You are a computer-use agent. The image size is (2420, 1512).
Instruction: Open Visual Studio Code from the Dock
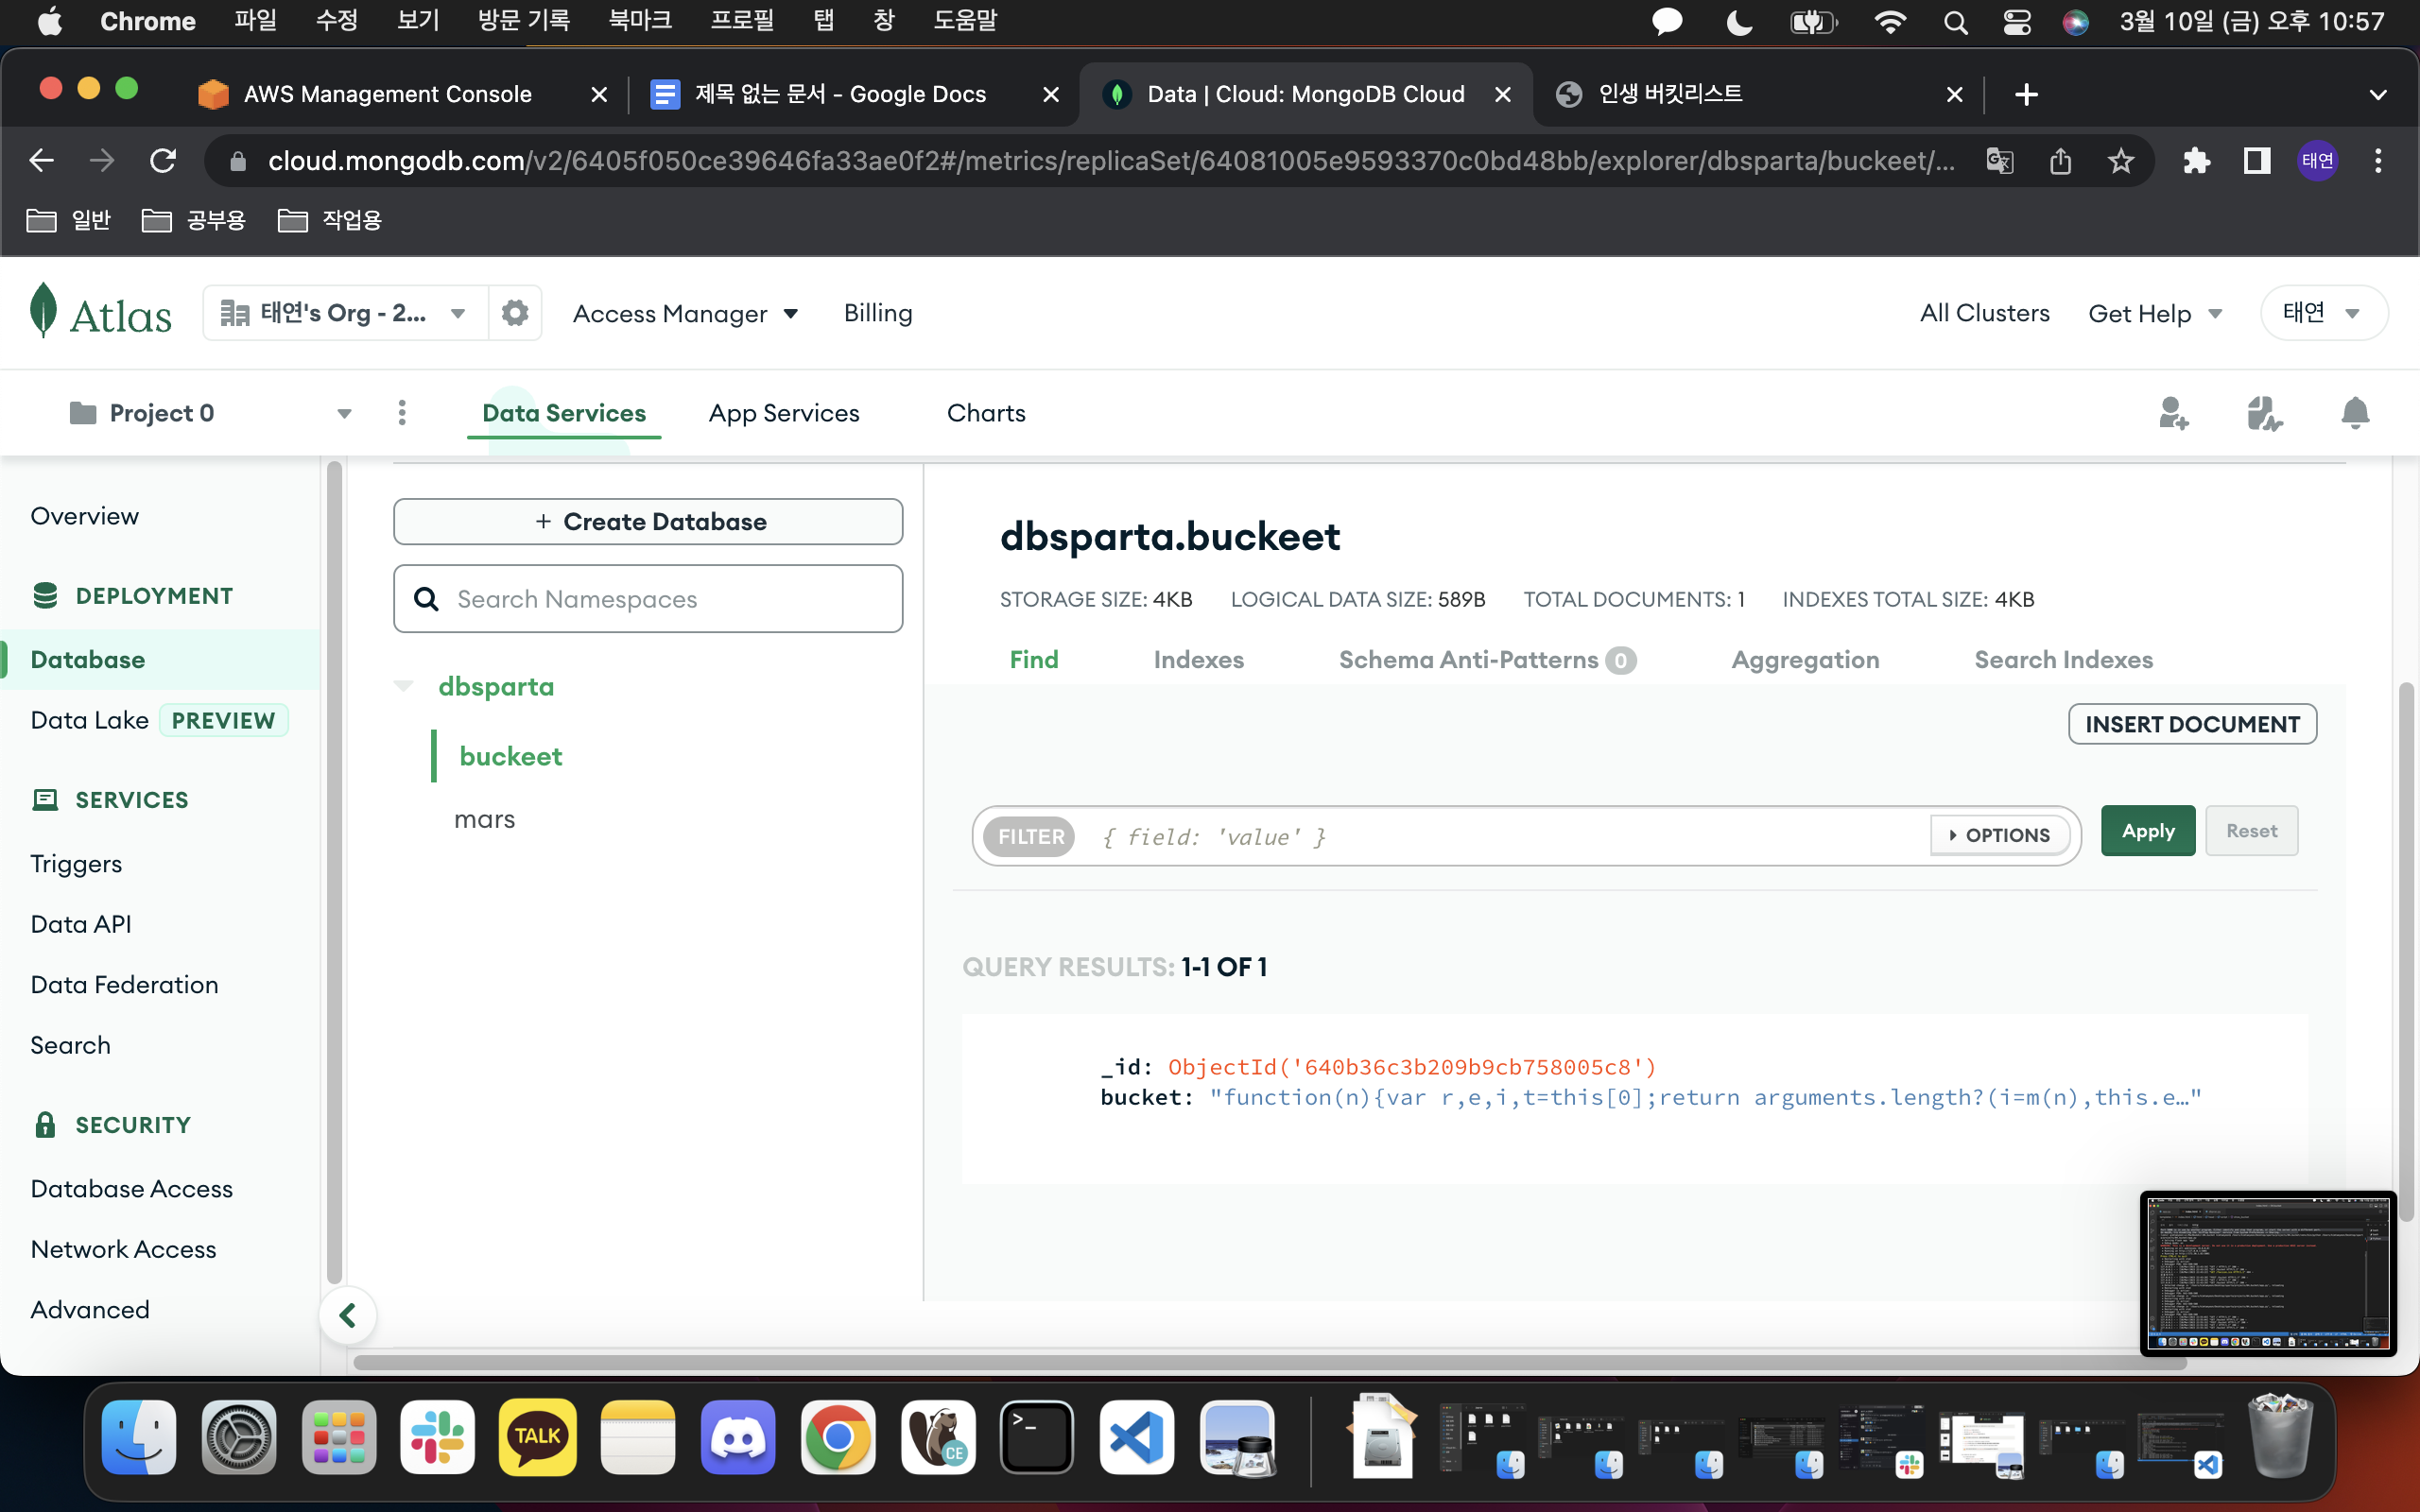pos(1137,1437)
